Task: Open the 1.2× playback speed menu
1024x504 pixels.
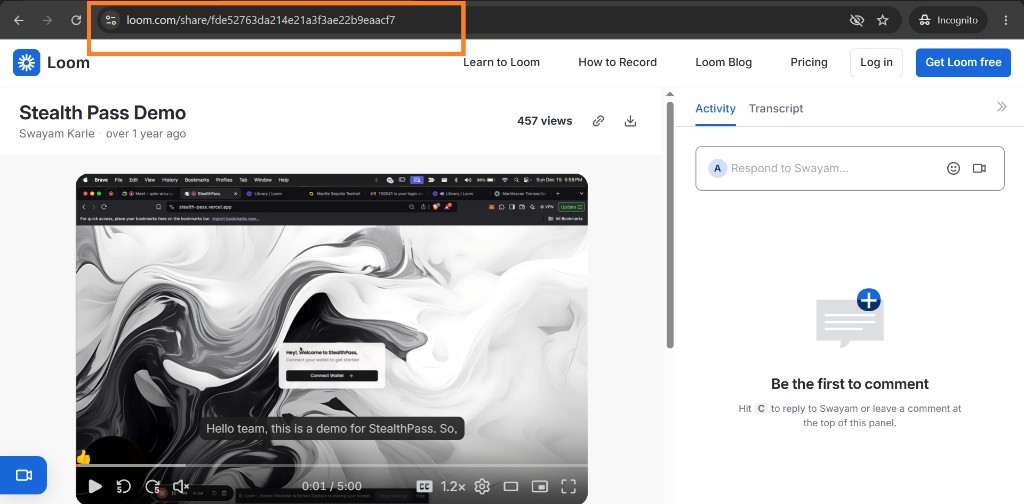Action: click(x=453, y=486)
